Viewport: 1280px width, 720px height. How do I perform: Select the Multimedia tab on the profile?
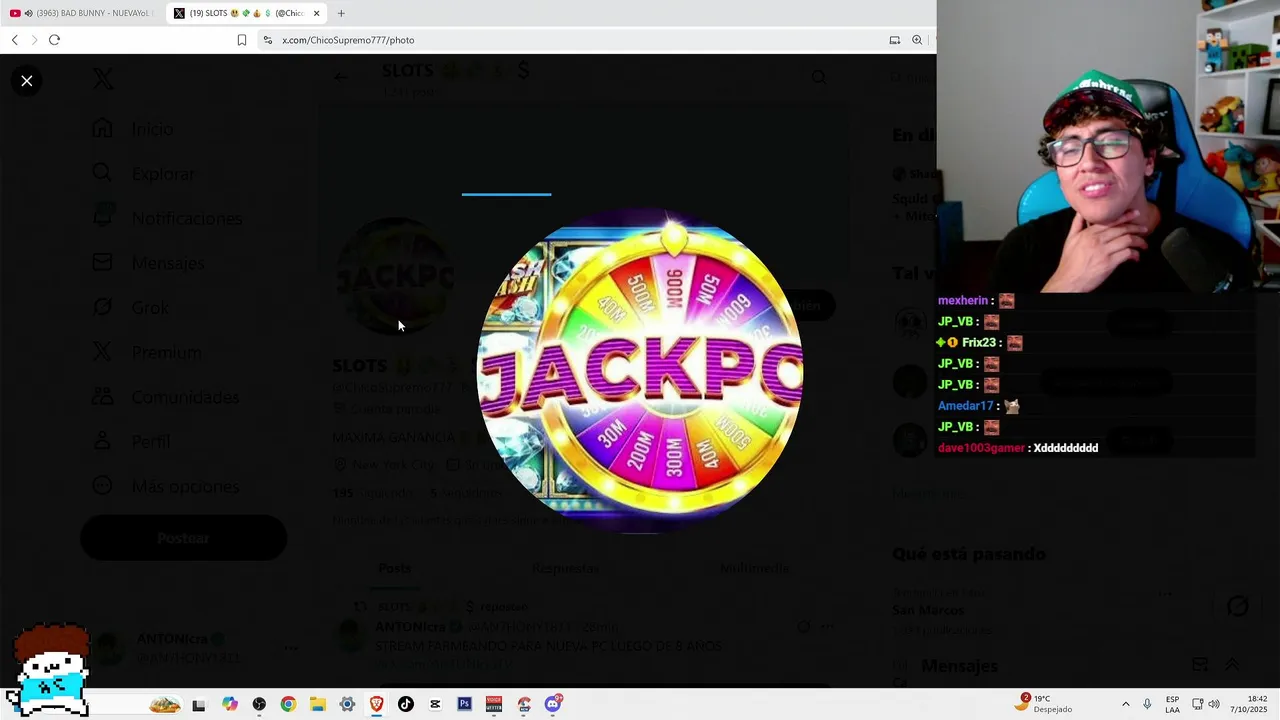coord(754,568)
